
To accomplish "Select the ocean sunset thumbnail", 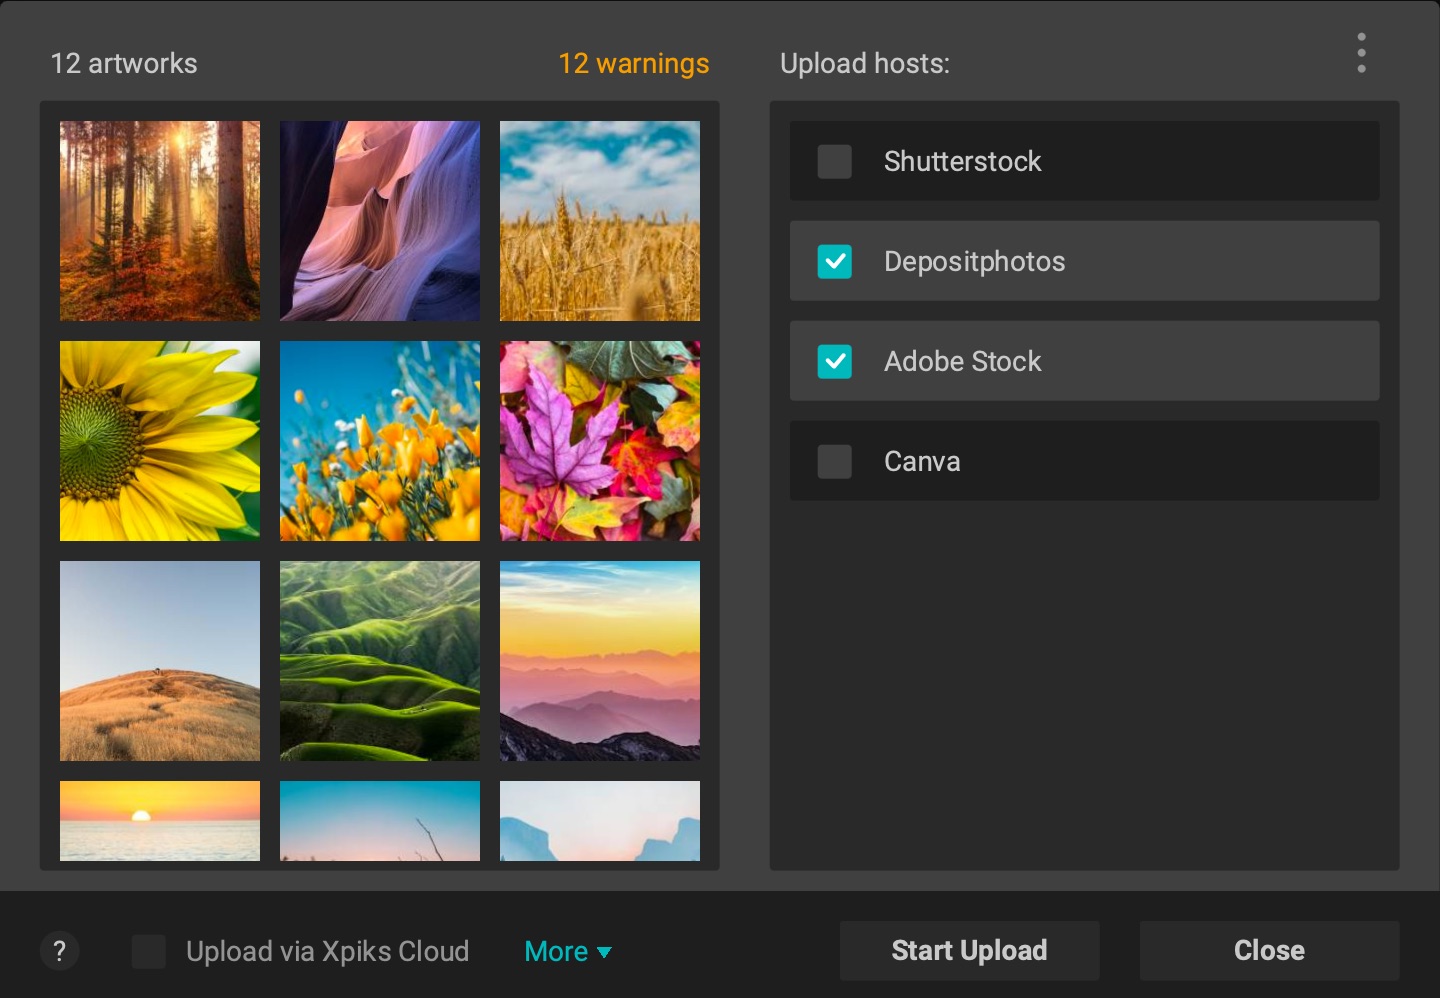I will pyautogui.click(x=159, y=820).
